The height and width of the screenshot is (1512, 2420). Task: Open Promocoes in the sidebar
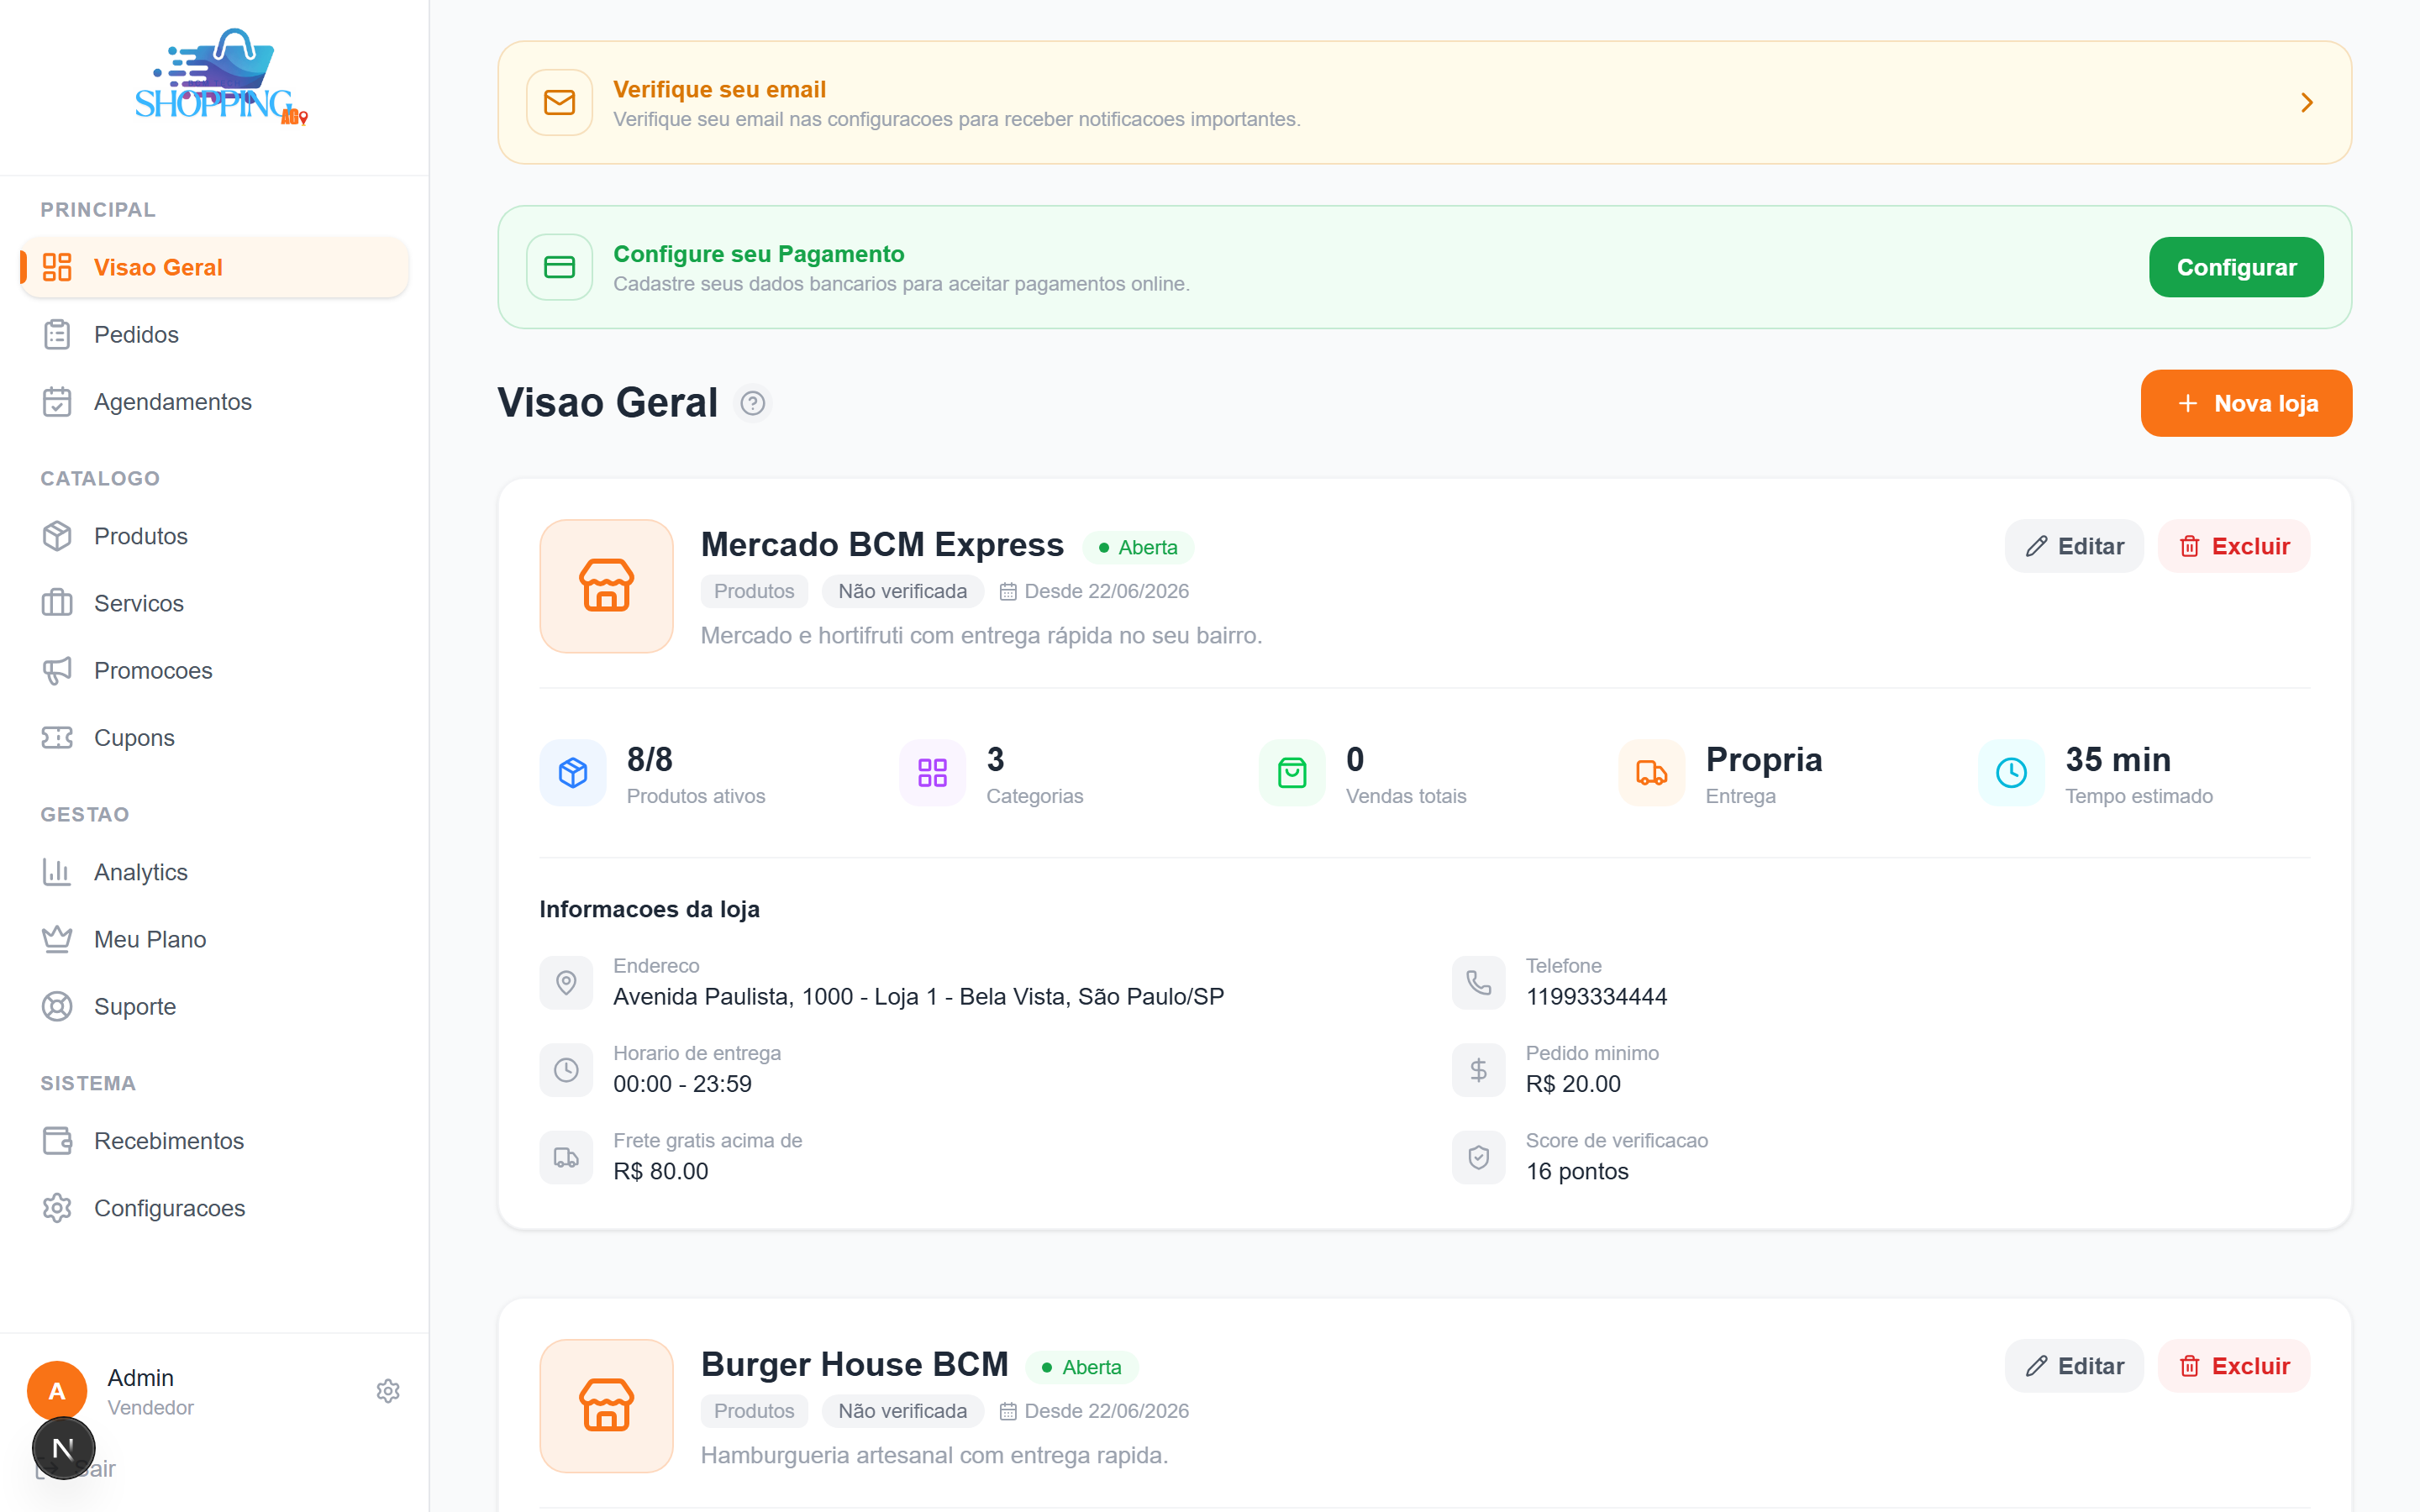[x=215, y=670]
